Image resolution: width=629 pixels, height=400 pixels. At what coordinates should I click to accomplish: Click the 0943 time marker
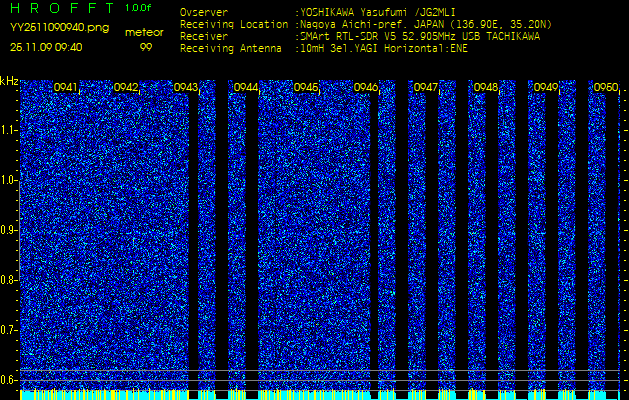186,87
